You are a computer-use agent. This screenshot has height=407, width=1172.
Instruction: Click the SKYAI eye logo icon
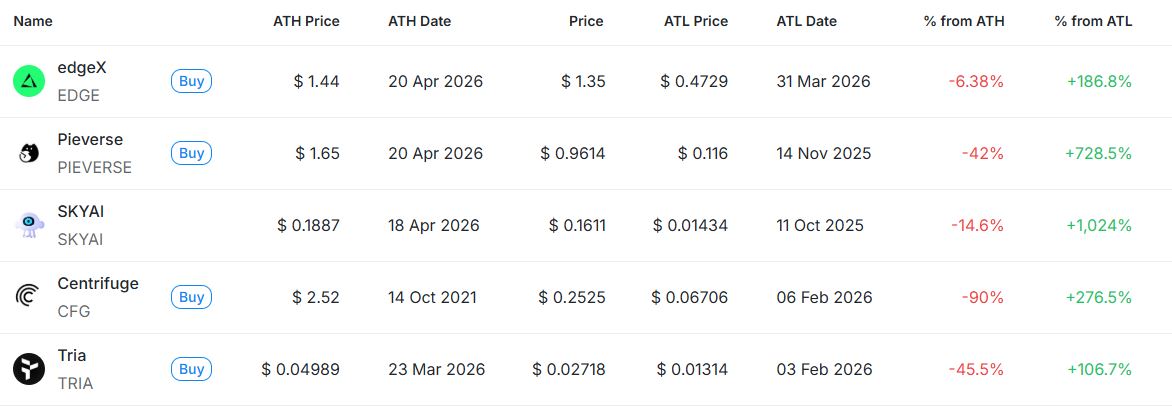point(29,225)
